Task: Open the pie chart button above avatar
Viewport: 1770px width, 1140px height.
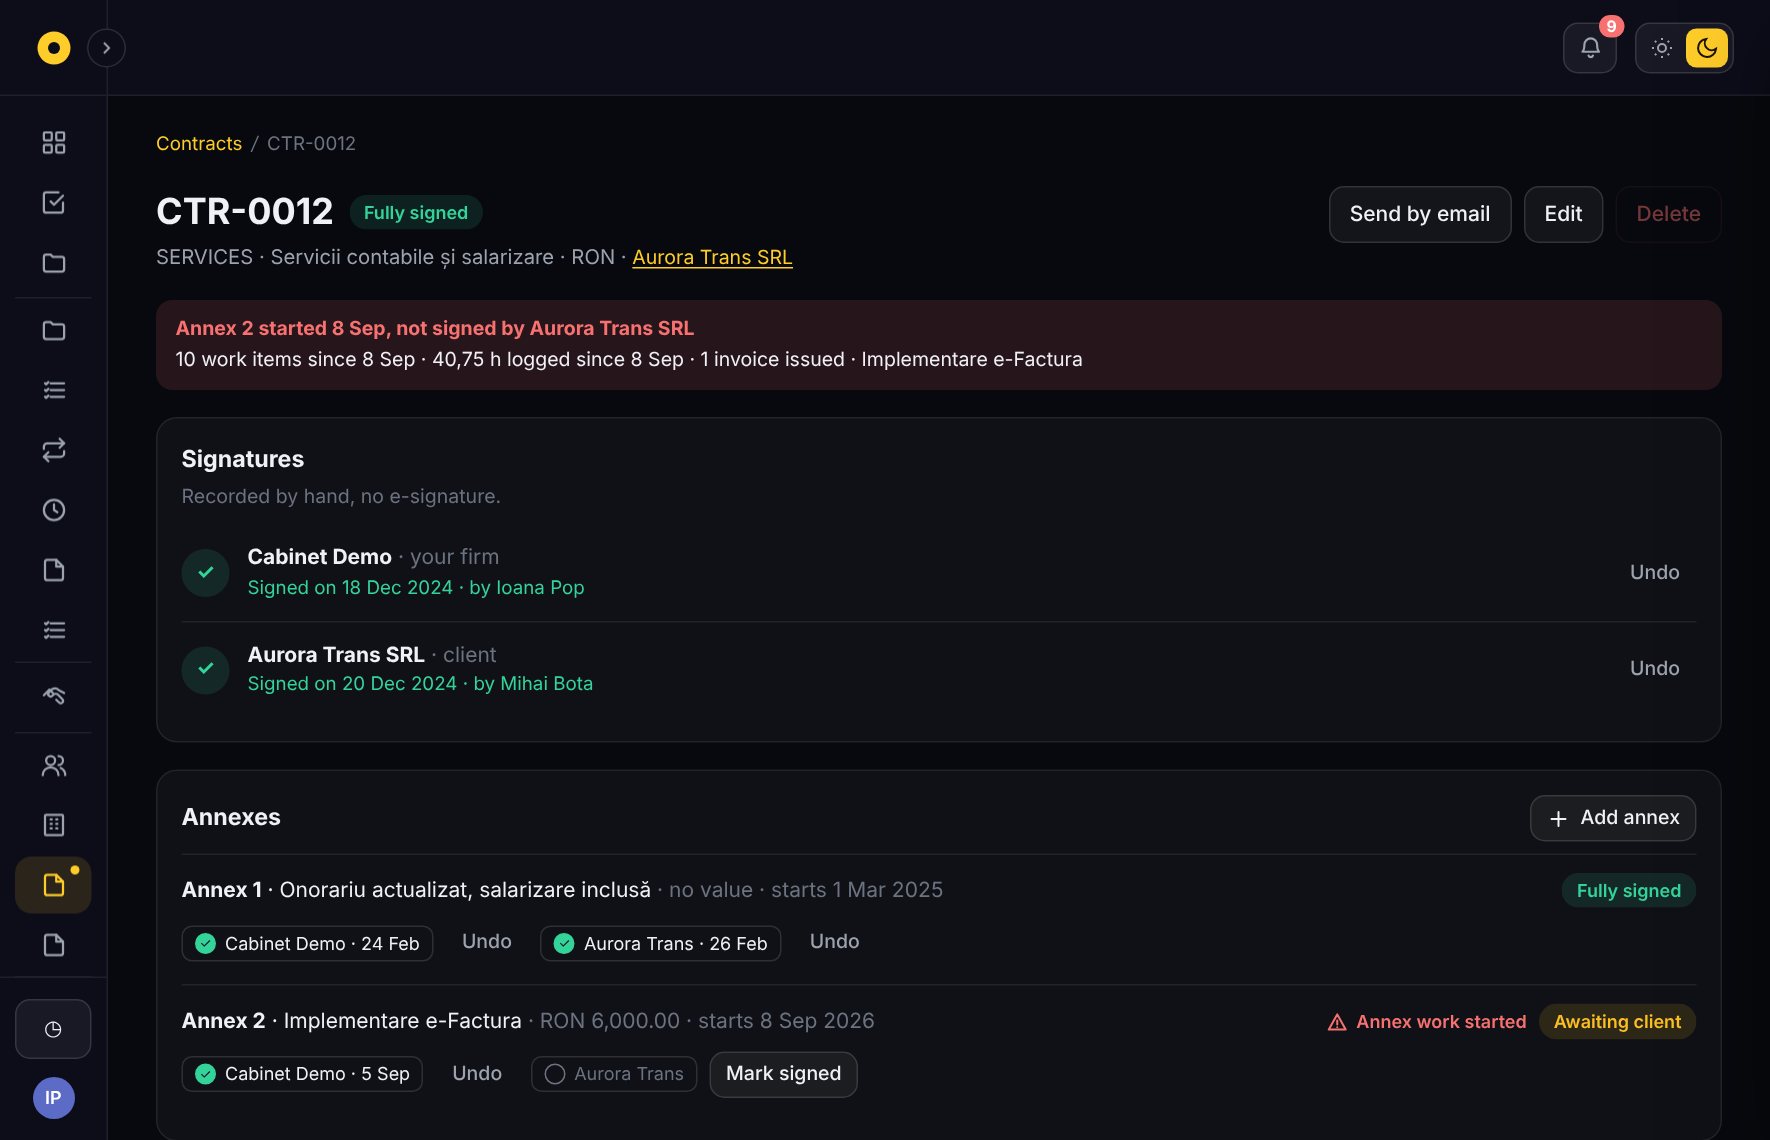Action: click(54, 1029)
